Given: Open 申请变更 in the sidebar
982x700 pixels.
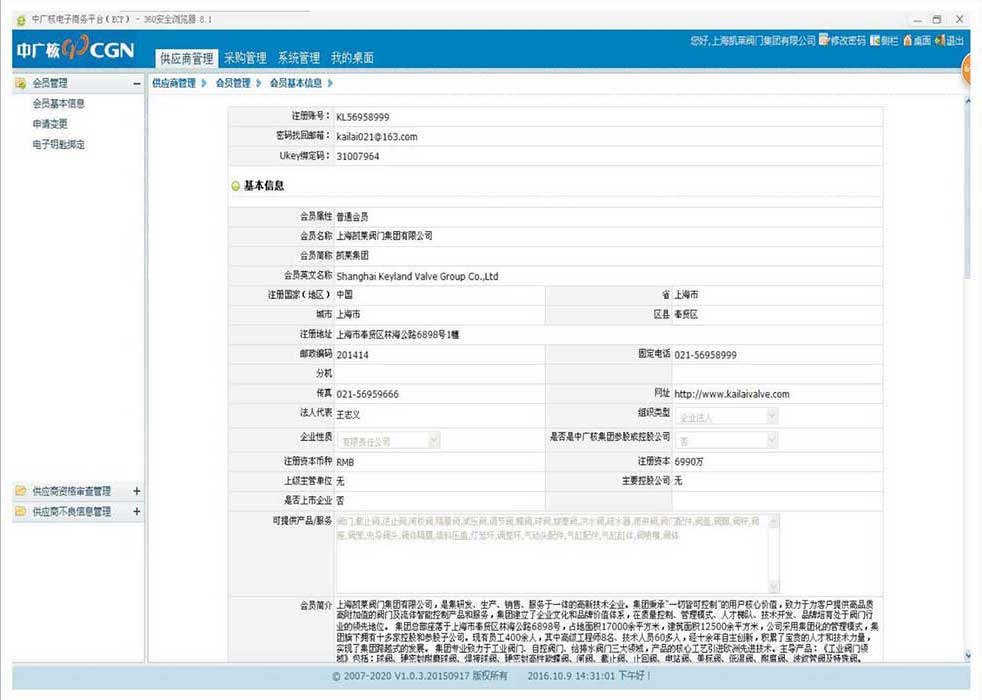Looking at the screenshot, I should point(50,124).
